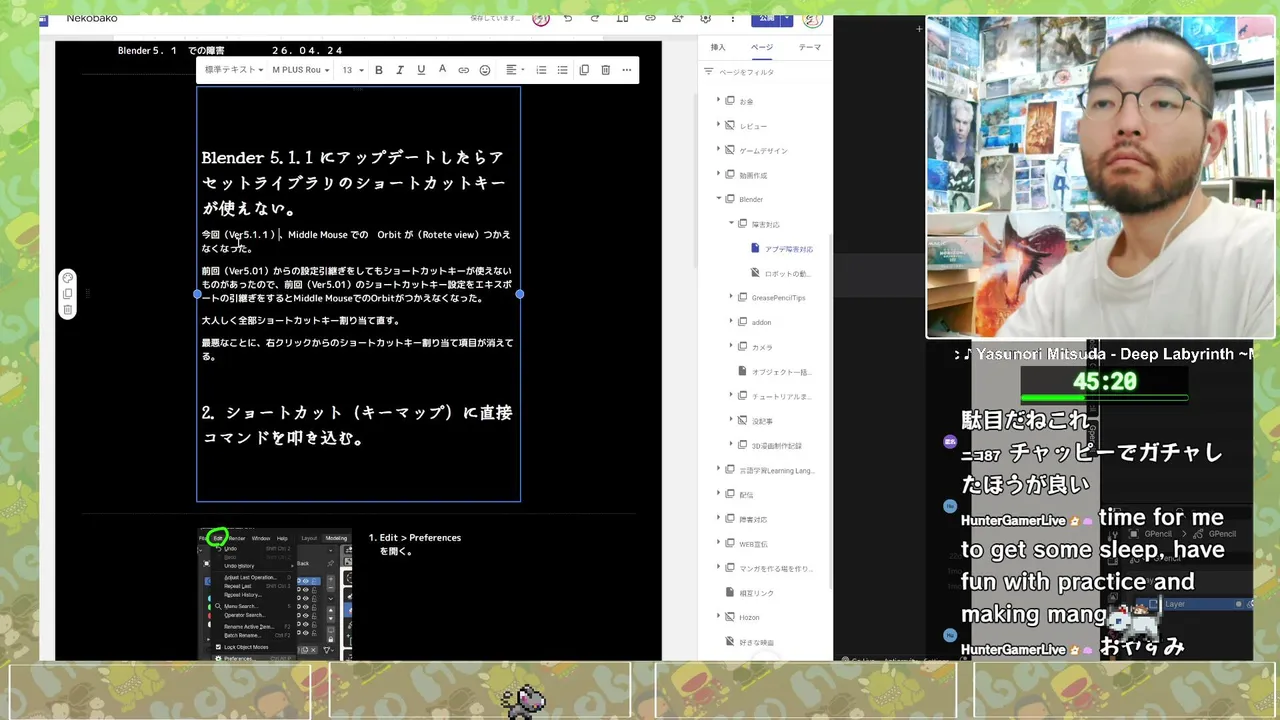
Task: Copy published site link icon
Action: pos(650,18)
